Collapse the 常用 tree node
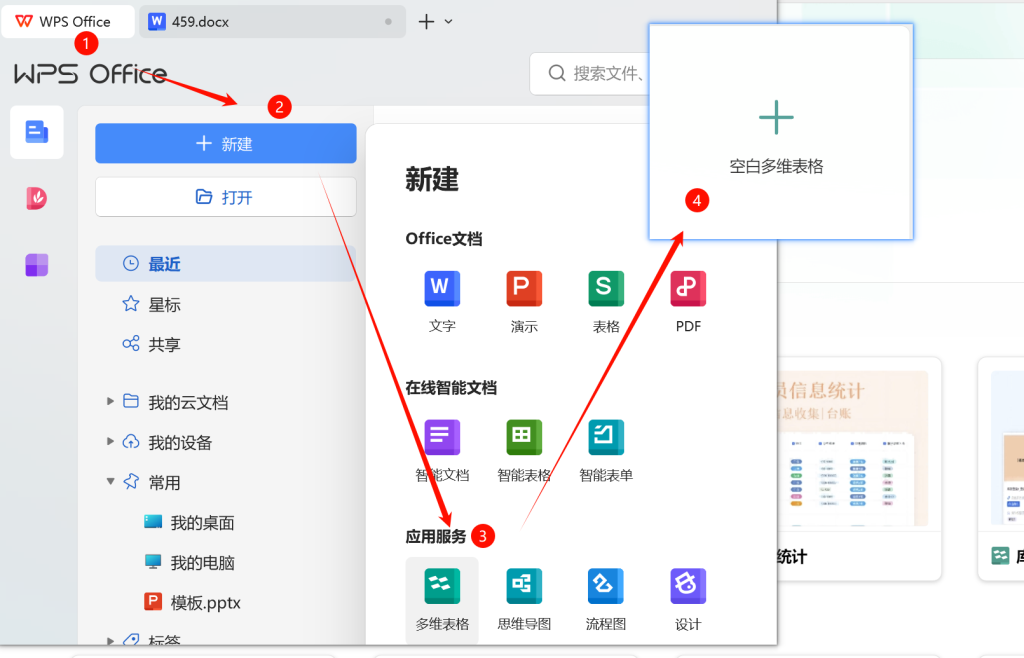Viewport: 1024px width, 658px height. [110, 482]
